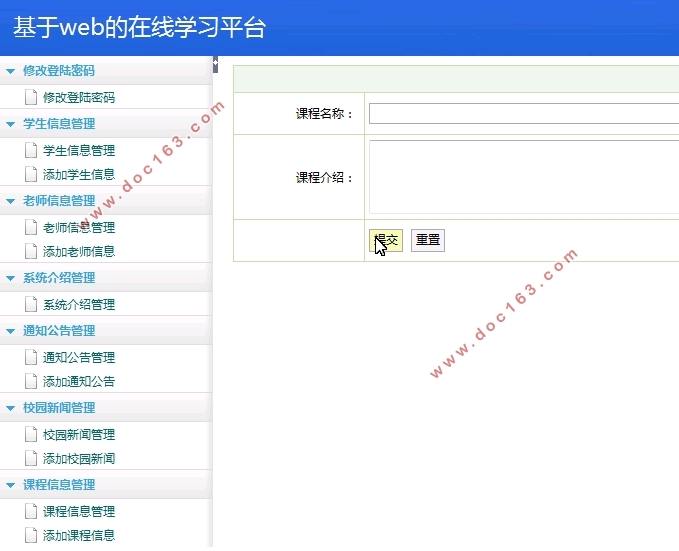
Task: Click page icon beside 校园新闻管理 item
Action: [31, 434]
